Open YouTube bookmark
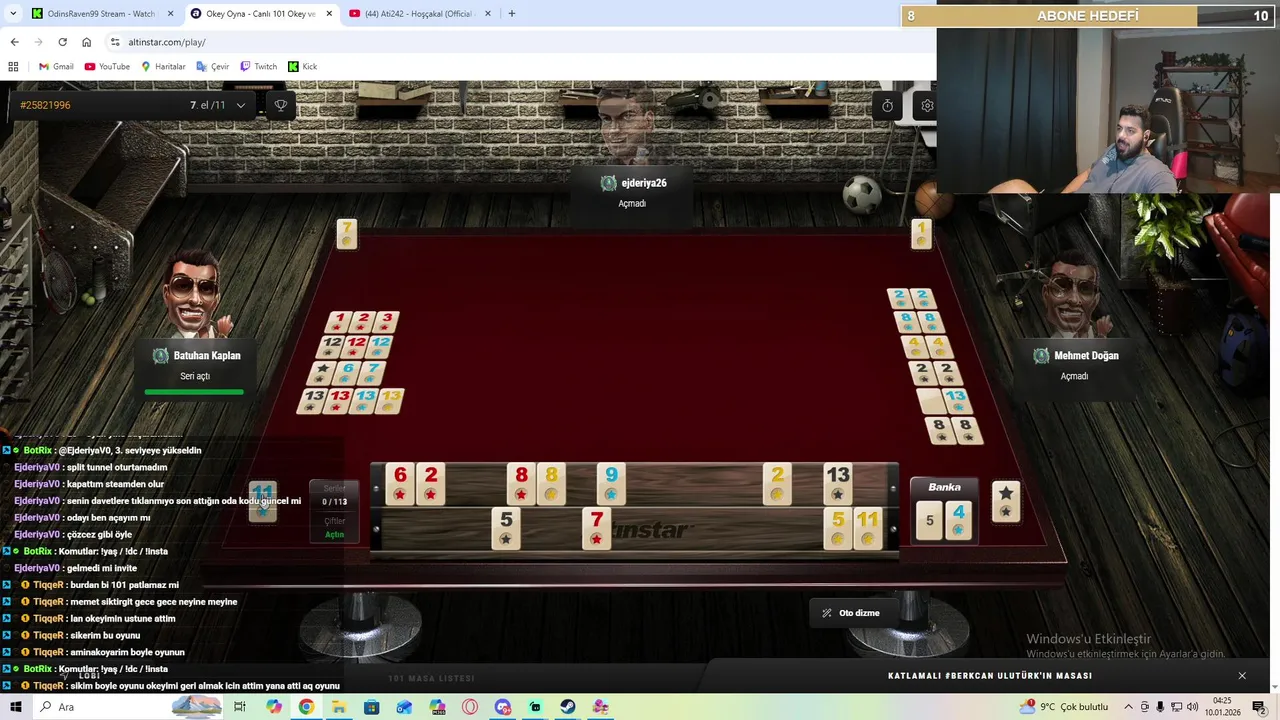This screenshot has height=720, width=1280. pos(107,66)
